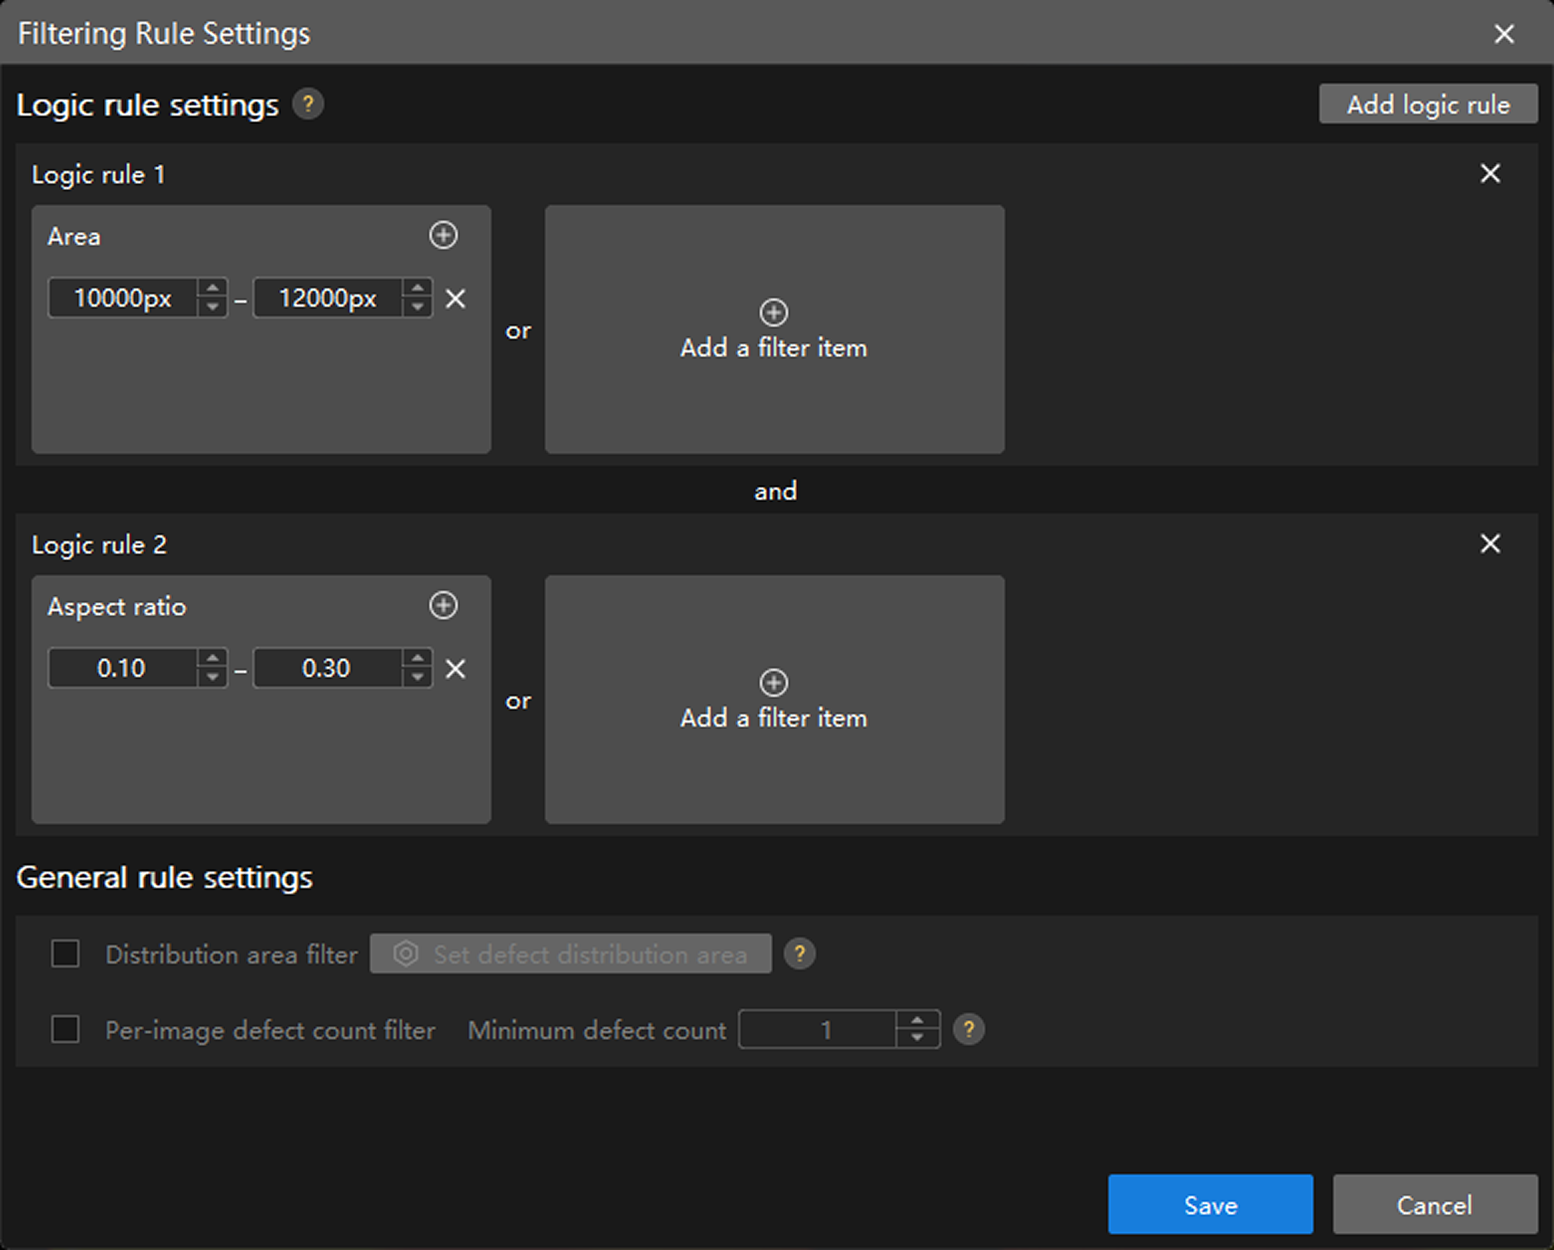Increase the Area minimum value stepper
Viewport: 1554px width, 1250px height.
pos(212,289)
